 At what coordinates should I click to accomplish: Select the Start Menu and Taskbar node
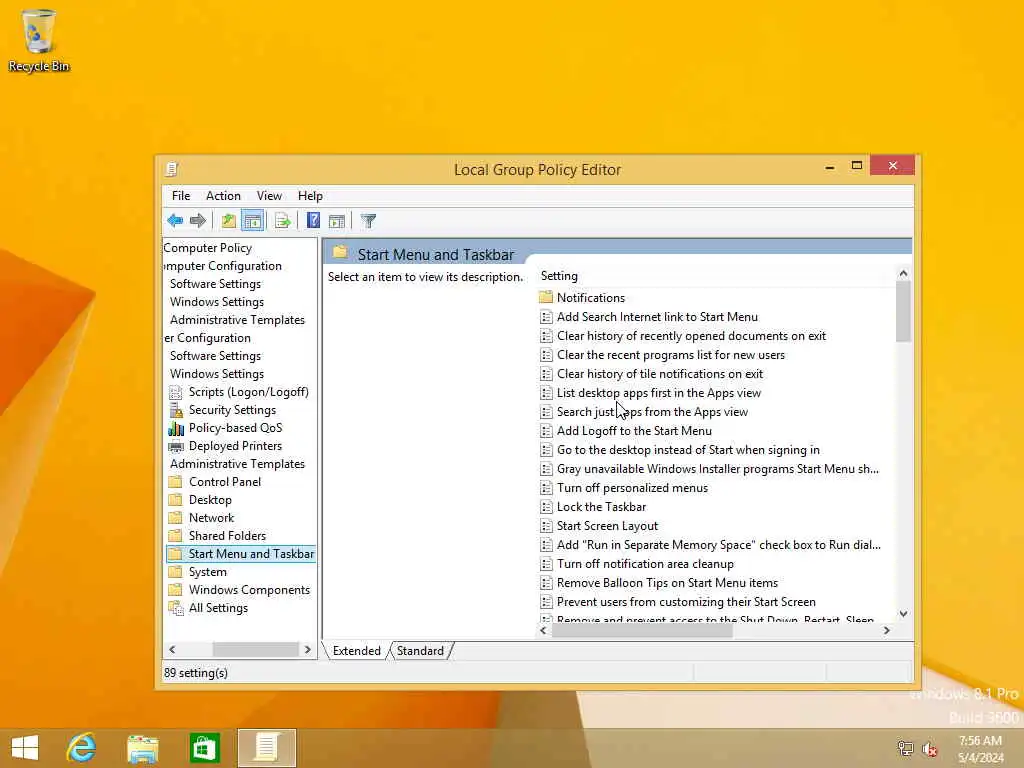point(251,554)
